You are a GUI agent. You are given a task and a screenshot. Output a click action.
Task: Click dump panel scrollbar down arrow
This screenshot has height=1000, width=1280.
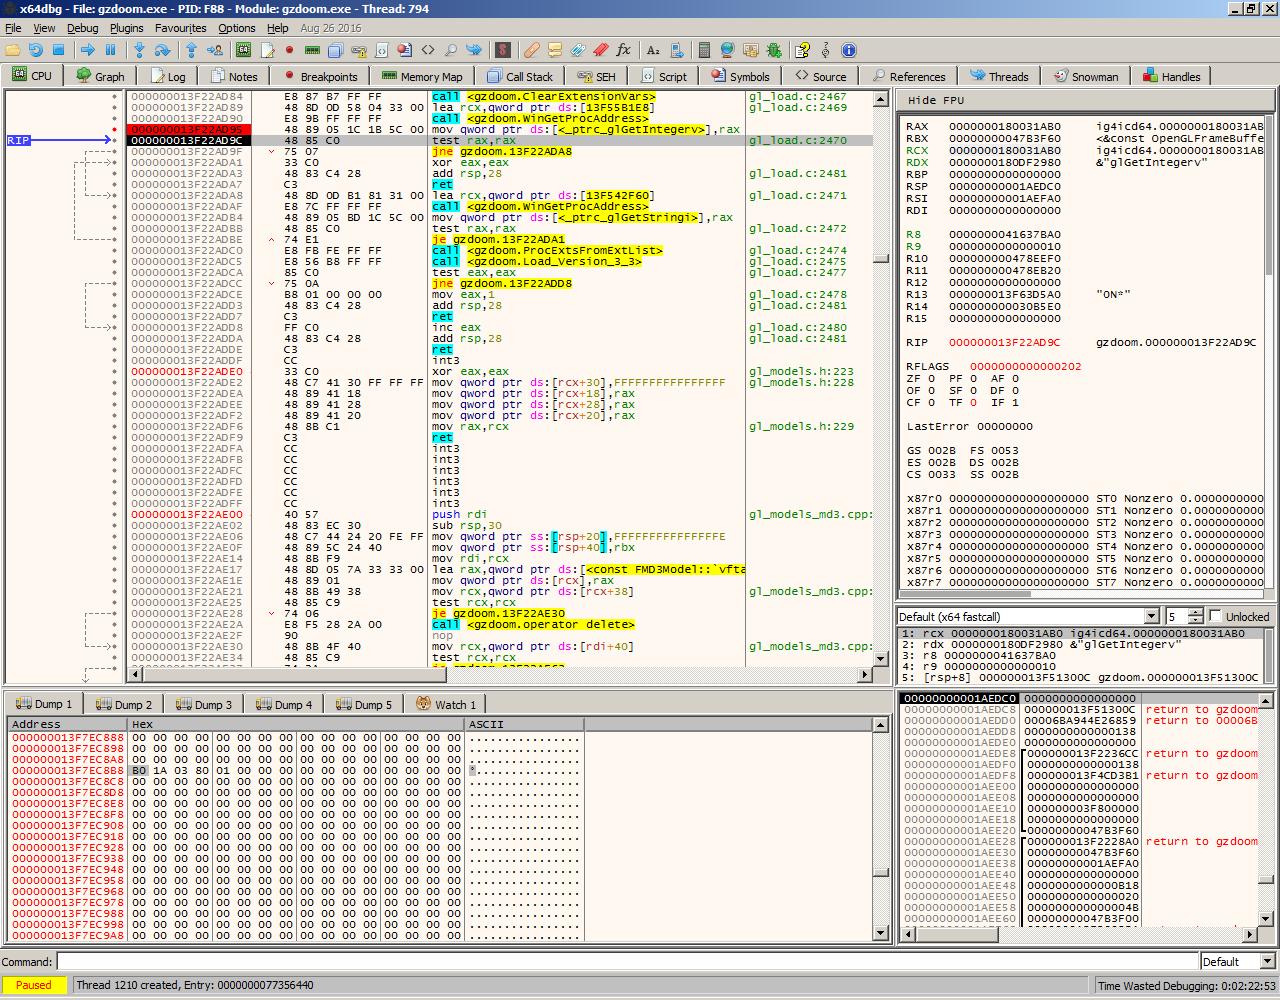(x=881, y=933)
